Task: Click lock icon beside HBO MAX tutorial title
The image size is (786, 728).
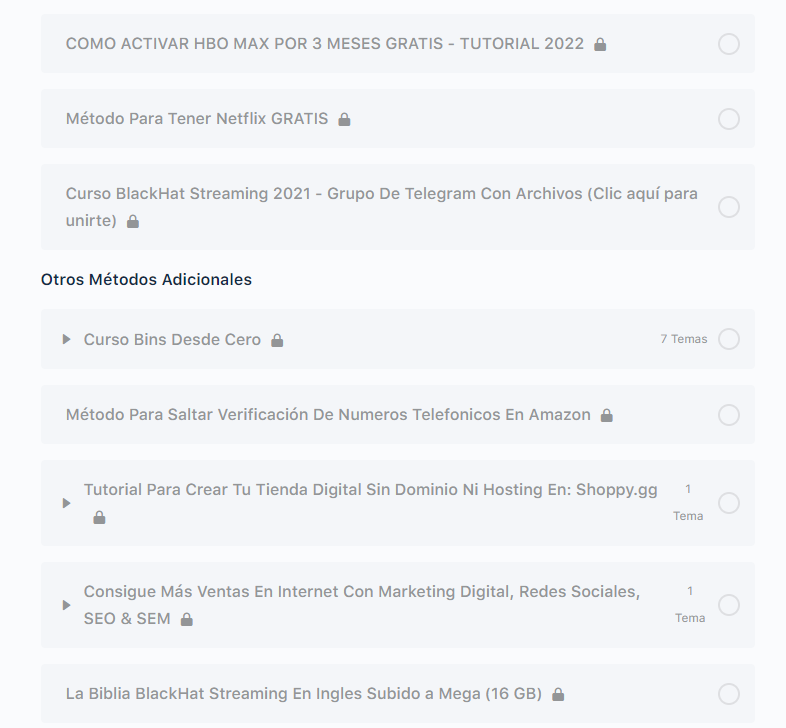Action: [600, 45]
